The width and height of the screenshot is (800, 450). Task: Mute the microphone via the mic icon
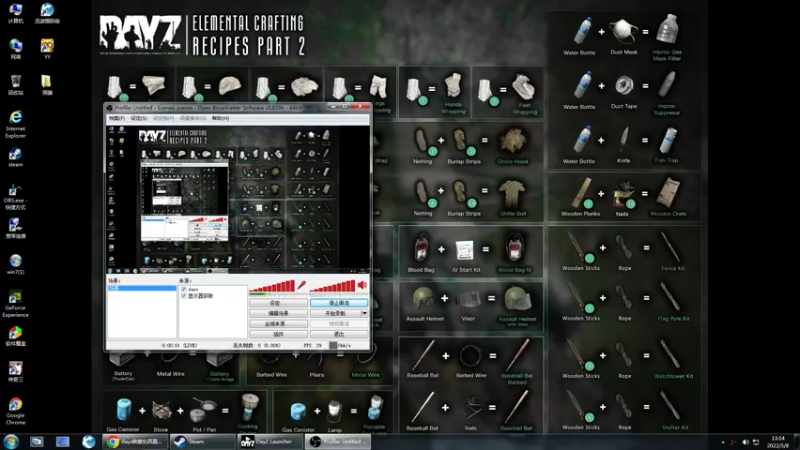302,285
